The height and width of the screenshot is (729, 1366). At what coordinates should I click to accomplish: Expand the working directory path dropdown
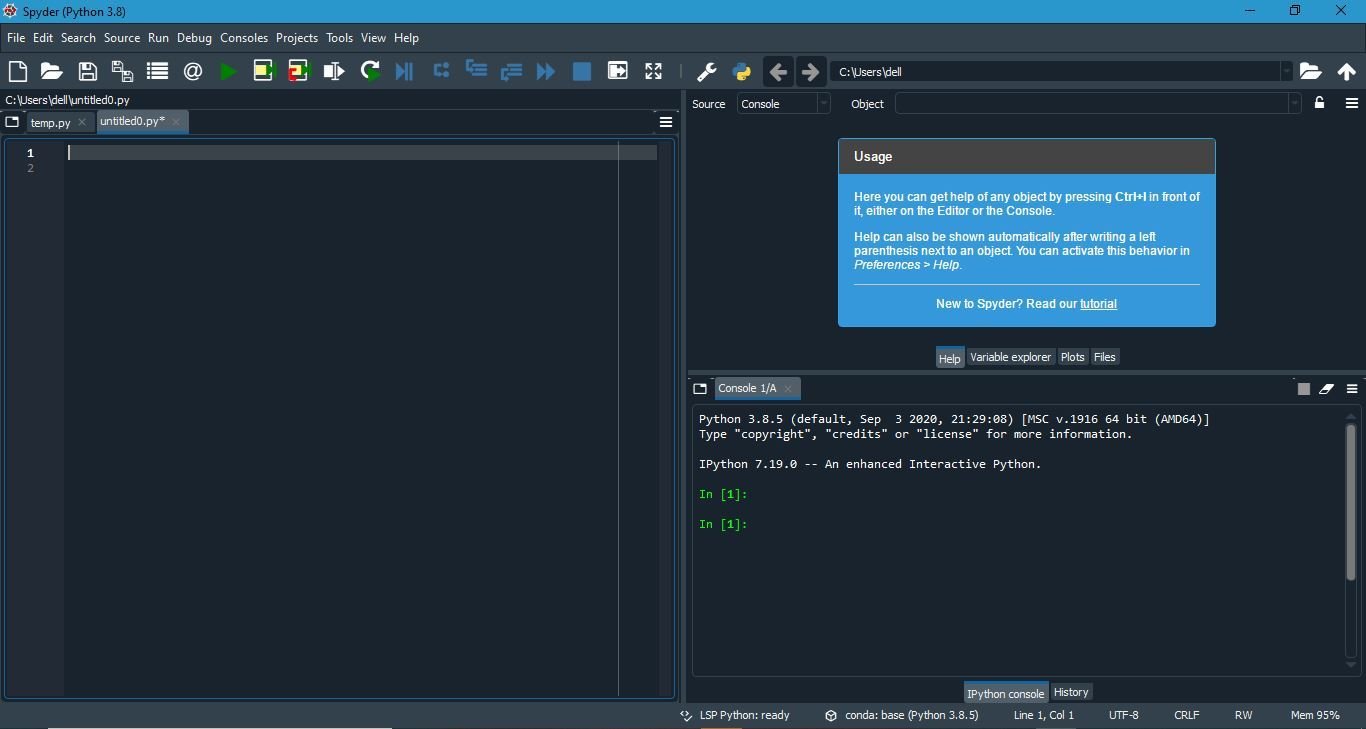[x=1287, y=72]
